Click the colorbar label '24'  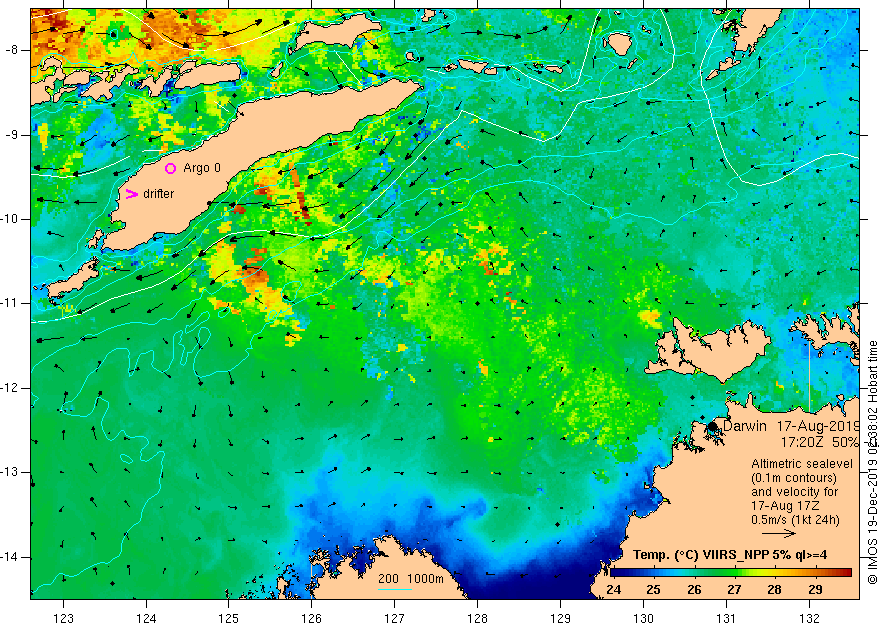(x=613, y=590)
